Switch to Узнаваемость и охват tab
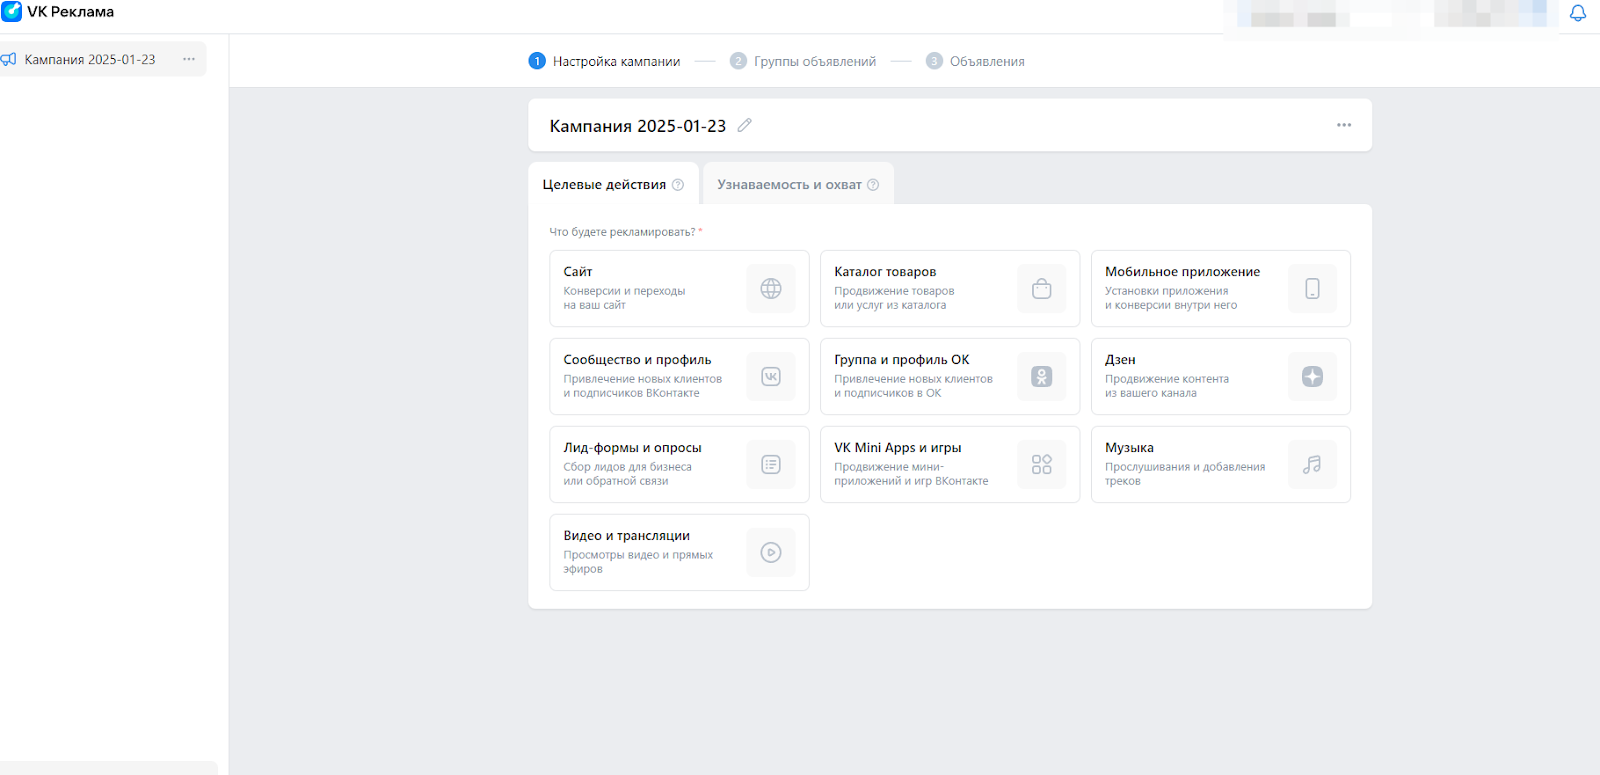 [x=789, y=185]
